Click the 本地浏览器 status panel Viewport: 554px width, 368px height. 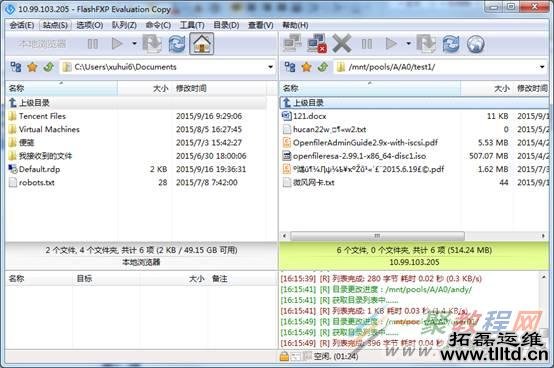click(x=141, y=256)
